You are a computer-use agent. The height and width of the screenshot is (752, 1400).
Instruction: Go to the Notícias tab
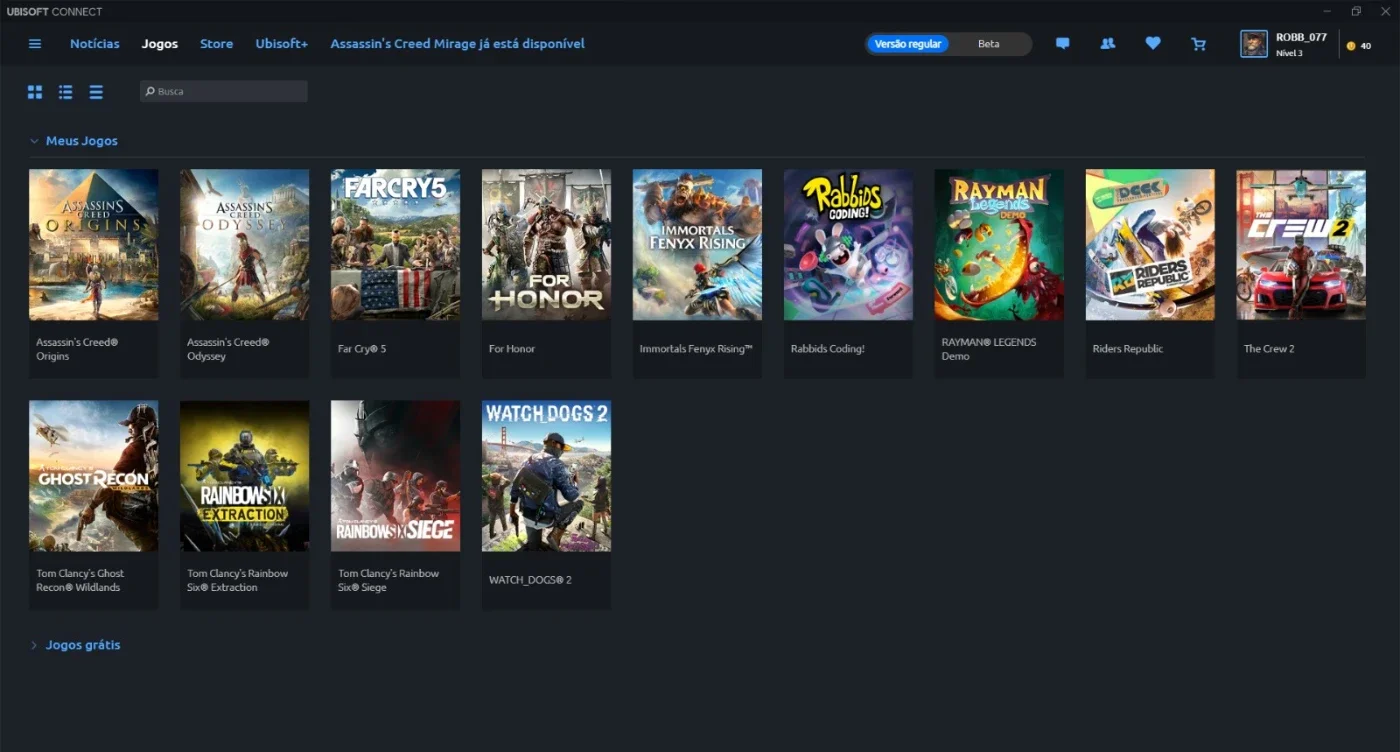coord(95,44)
